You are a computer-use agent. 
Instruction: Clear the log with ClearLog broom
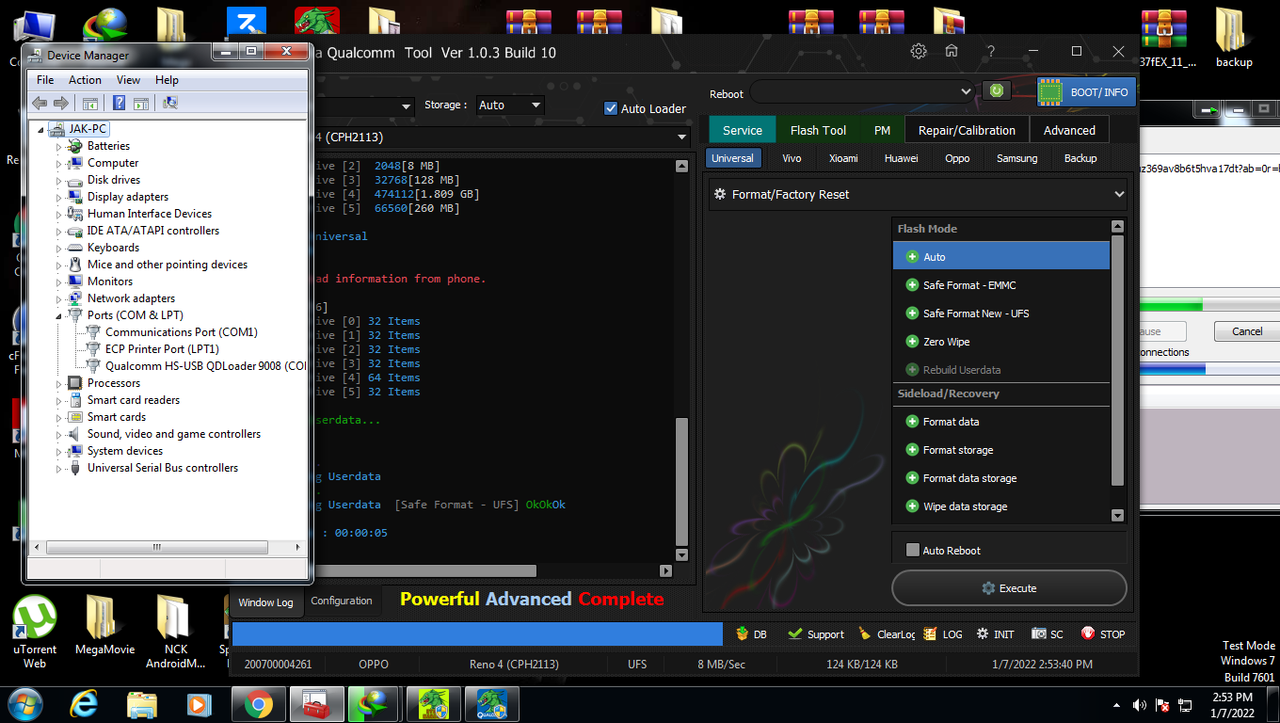click(x=886, y=634)
